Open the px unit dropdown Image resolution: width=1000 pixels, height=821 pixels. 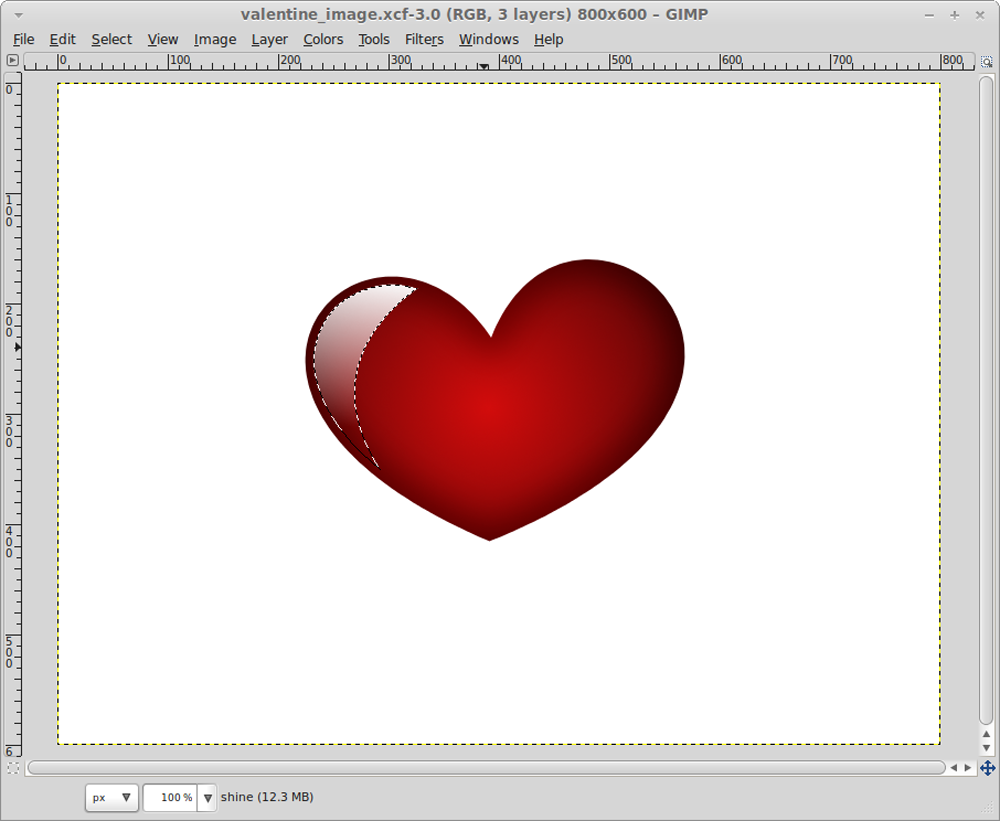[110, 797]
